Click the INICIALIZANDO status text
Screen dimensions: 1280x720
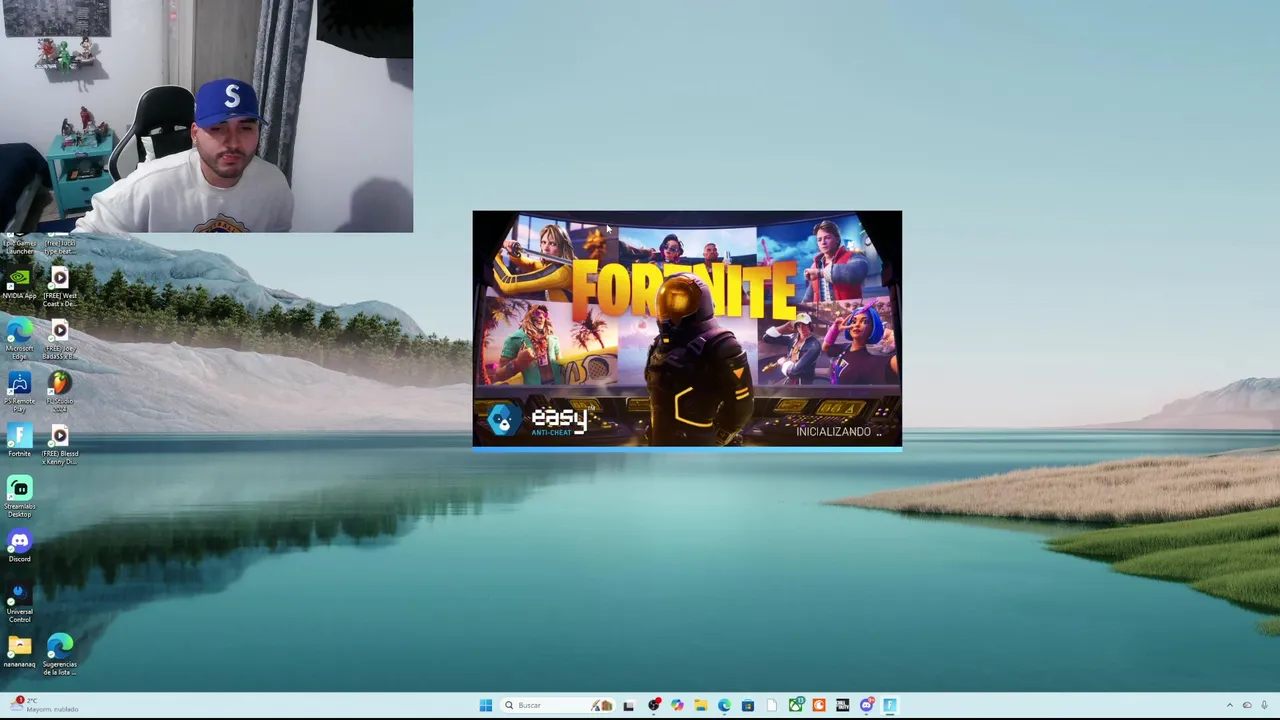pos(839,431)
